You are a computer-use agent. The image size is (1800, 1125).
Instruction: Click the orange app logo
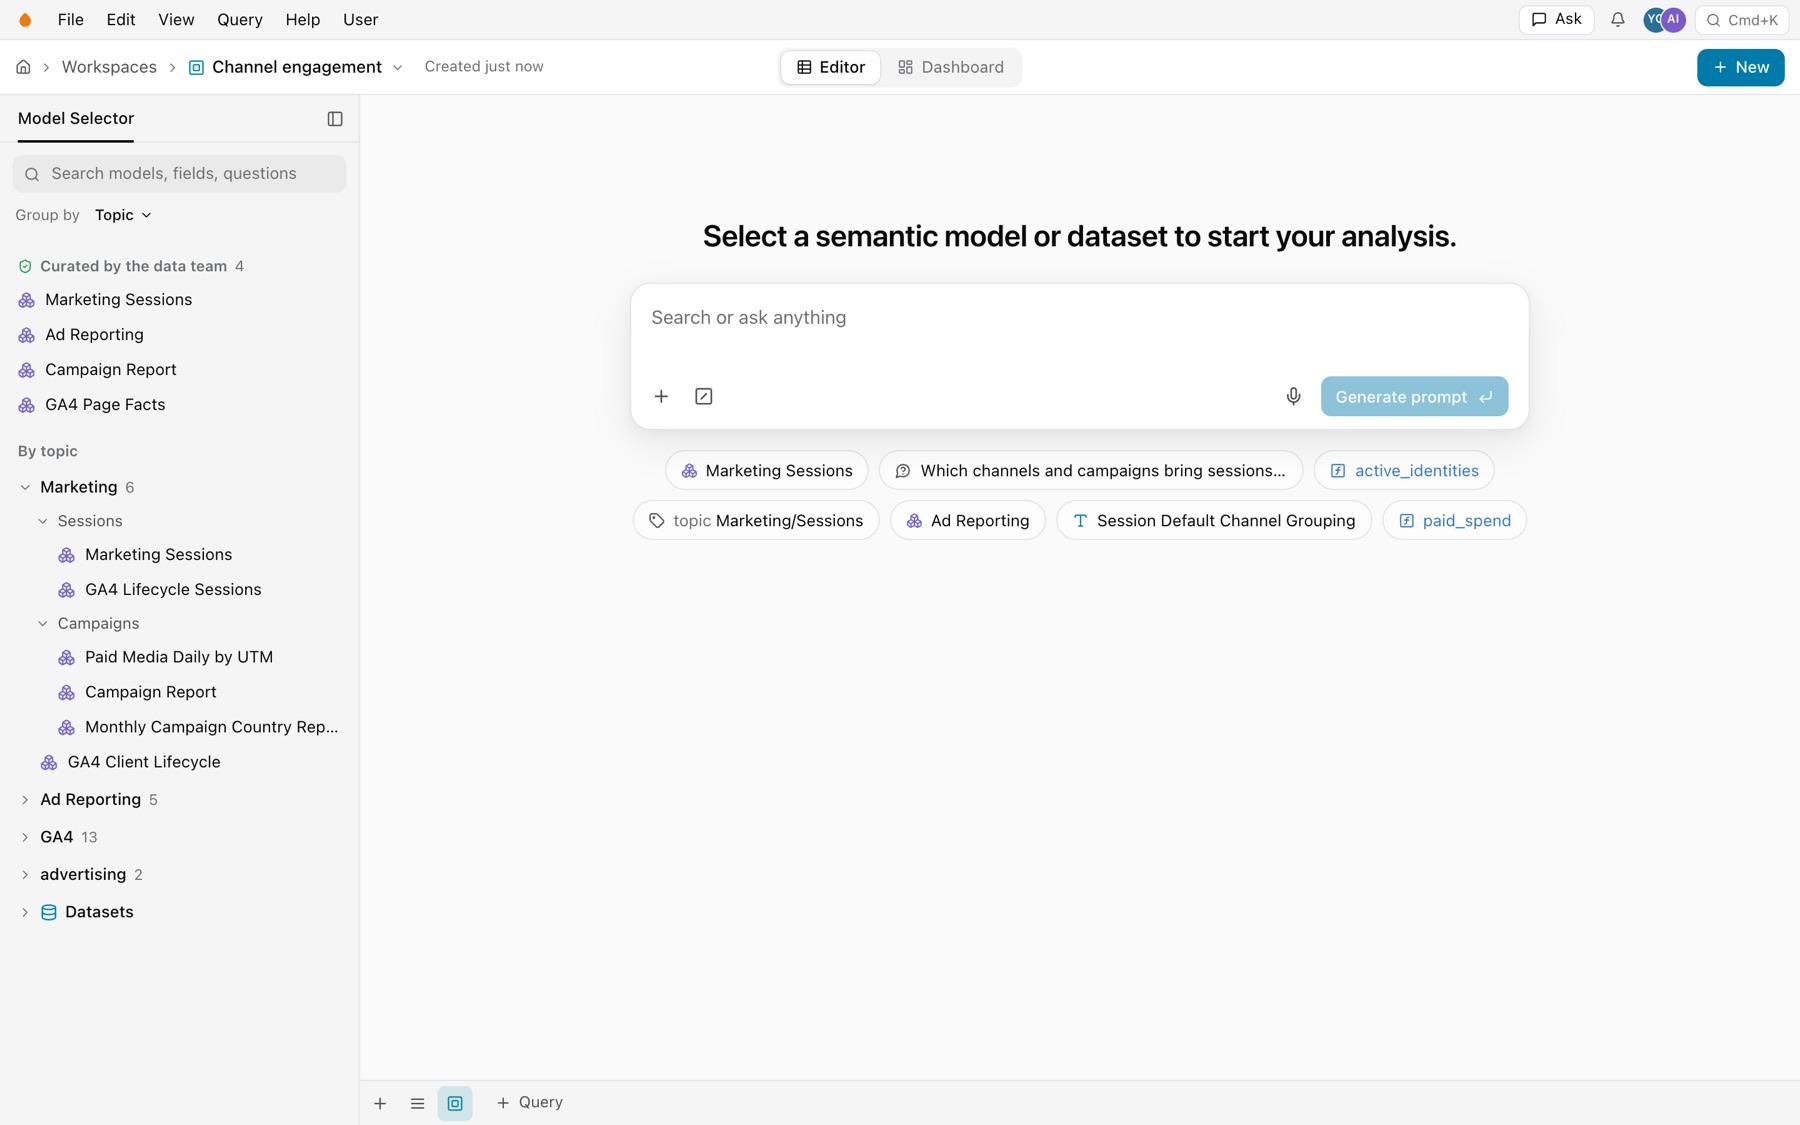tap(25, 20)
